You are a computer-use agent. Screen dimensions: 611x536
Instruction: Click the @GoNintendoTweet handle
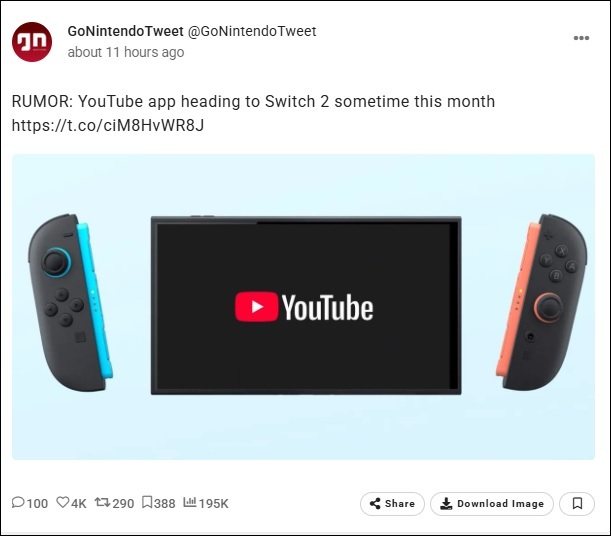coord(252,31)
